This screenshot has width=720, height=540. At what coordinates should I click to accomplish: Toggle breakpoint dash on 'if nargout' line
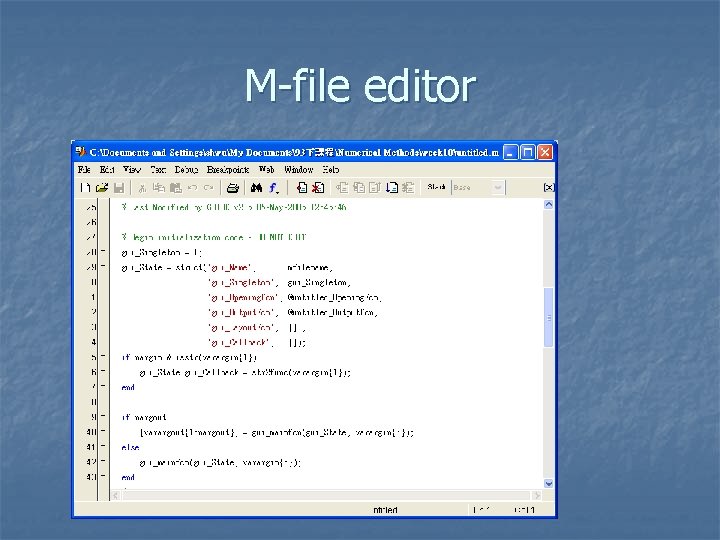pyautogui.click(x=103, y=416)
